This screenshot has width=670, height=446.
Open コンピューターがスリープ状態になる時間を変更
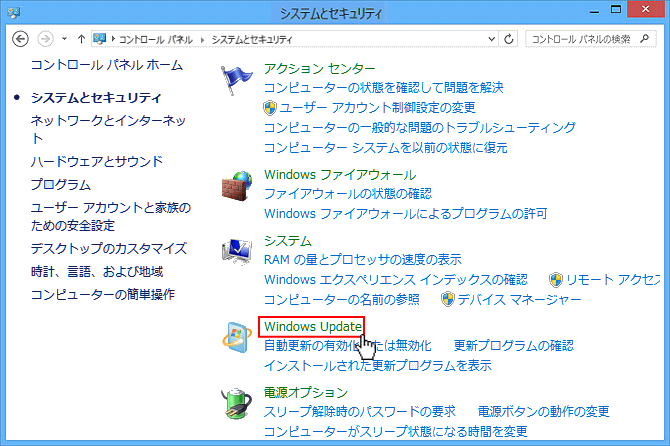[396, 431]
